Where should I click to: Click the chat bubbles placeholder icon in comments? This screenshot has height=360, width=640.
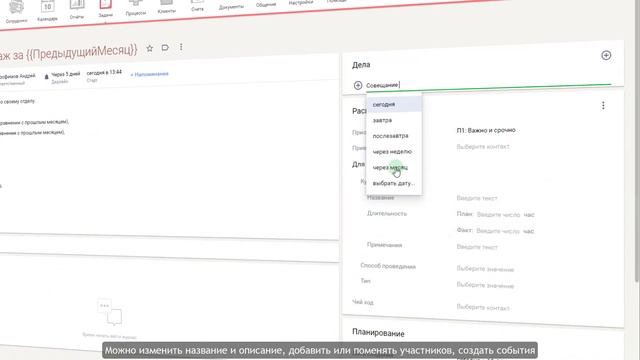tap(110, 312)
